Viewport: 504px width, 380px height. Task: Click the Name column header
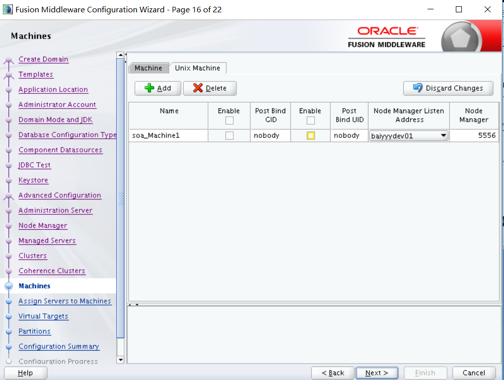click(x=169, y=116)
